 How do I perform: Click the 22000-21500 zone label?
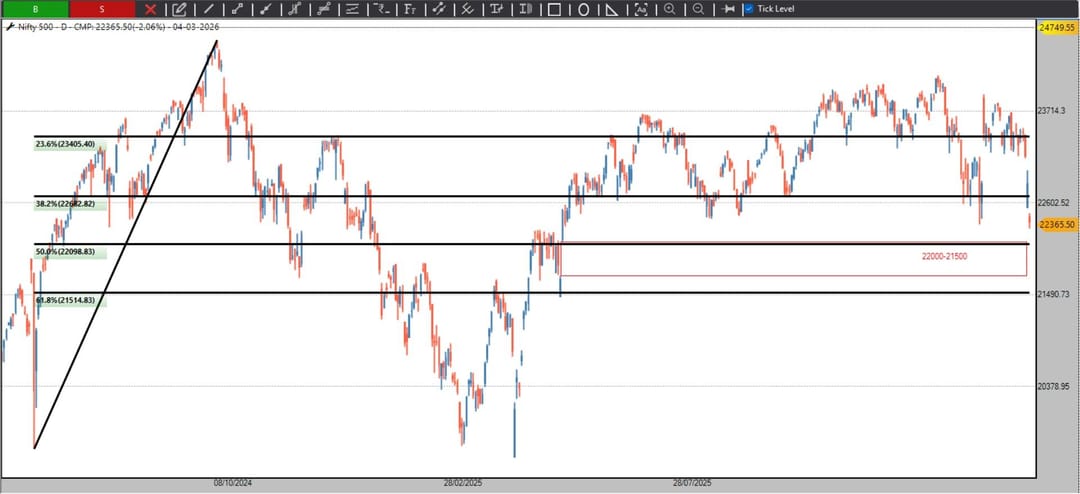click(944, 256)
